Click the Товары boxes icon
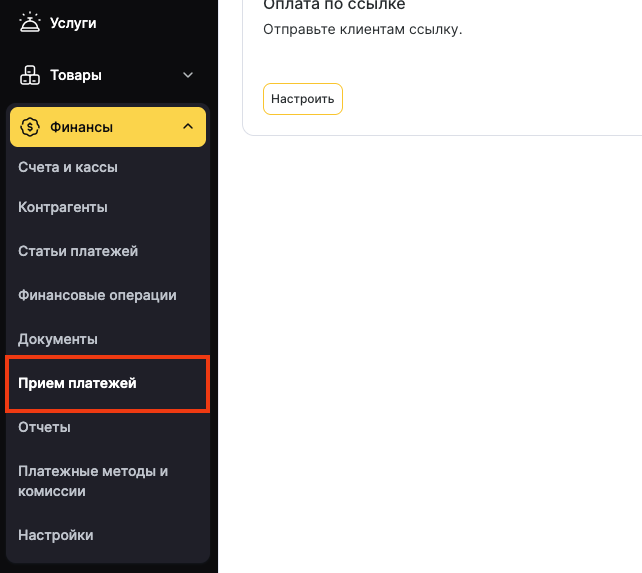The width and height of the screenshot is (642, 573). tap(29, 75)
